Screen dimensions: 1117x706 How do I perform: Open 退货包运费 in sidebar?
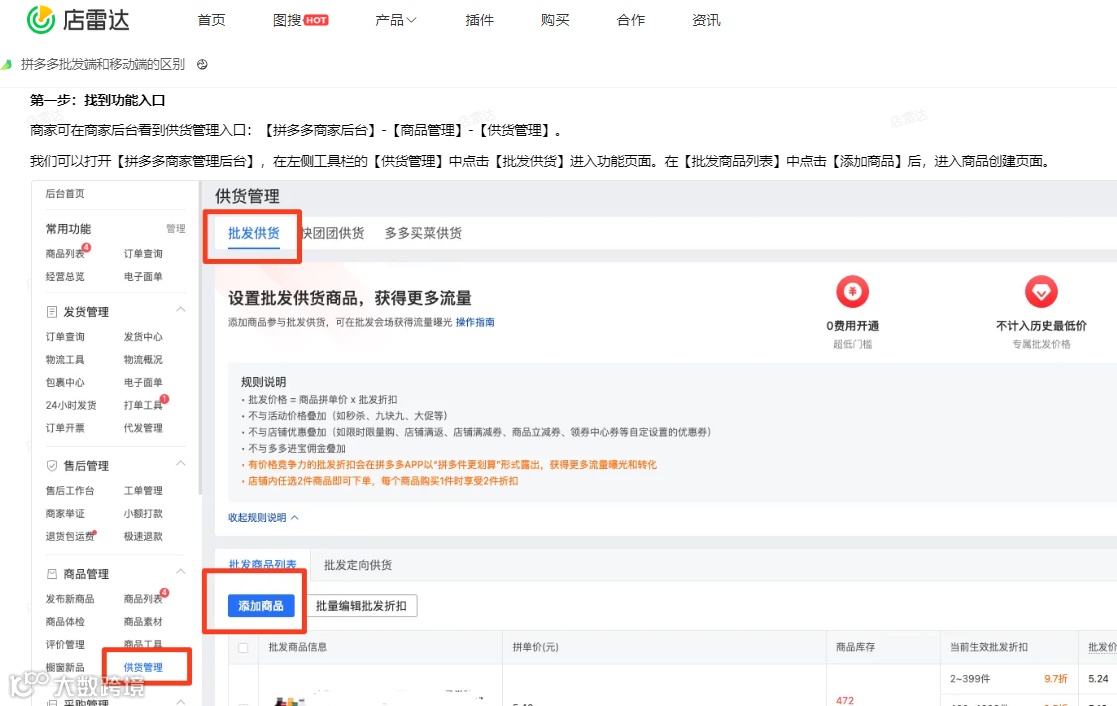click(x=70, y=536)
